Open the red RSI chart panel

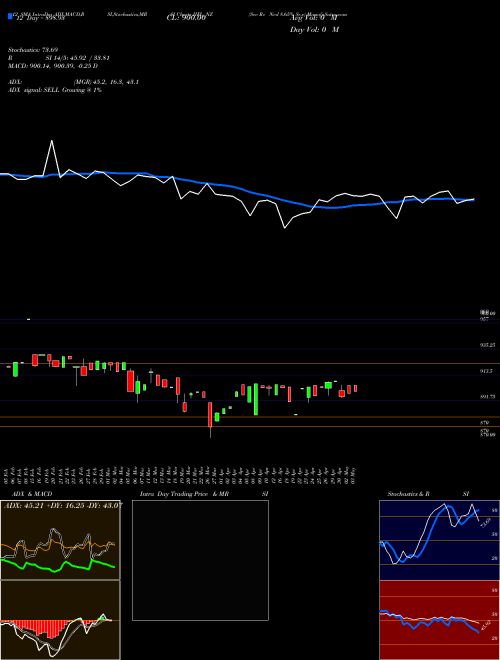point(439,620)
